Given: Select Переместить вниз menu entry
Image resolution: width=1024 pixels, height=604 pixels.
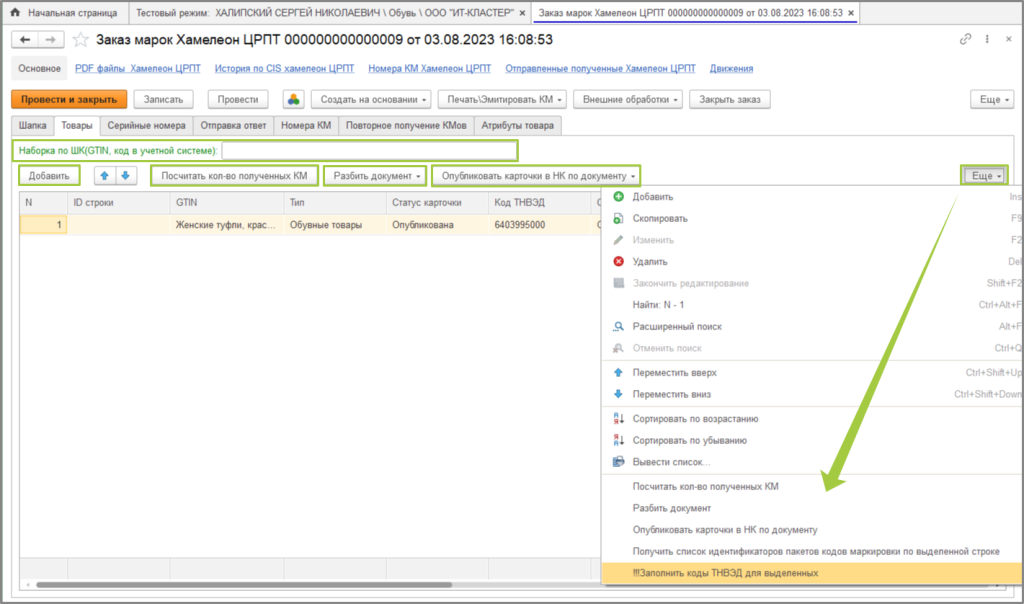Looking at the screenshot, I should coord(812,394).
